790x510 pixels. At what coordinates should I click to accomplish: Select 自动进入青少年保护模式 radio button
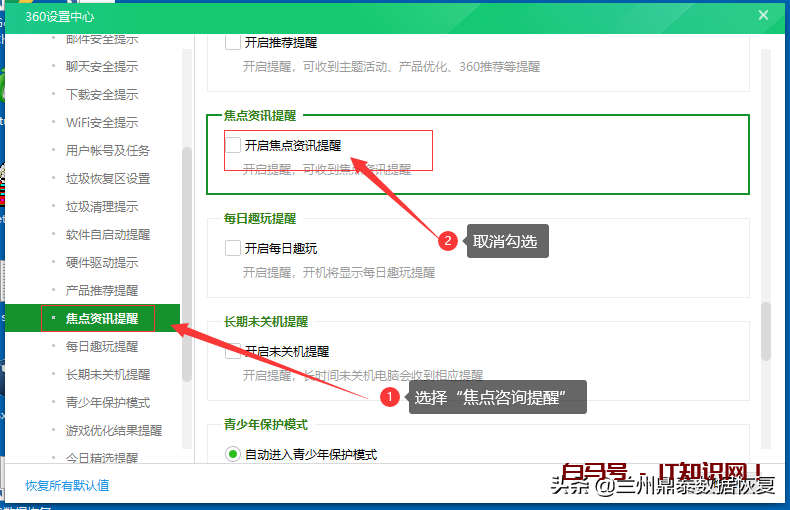pyautogui.click(x=233, y=454)
